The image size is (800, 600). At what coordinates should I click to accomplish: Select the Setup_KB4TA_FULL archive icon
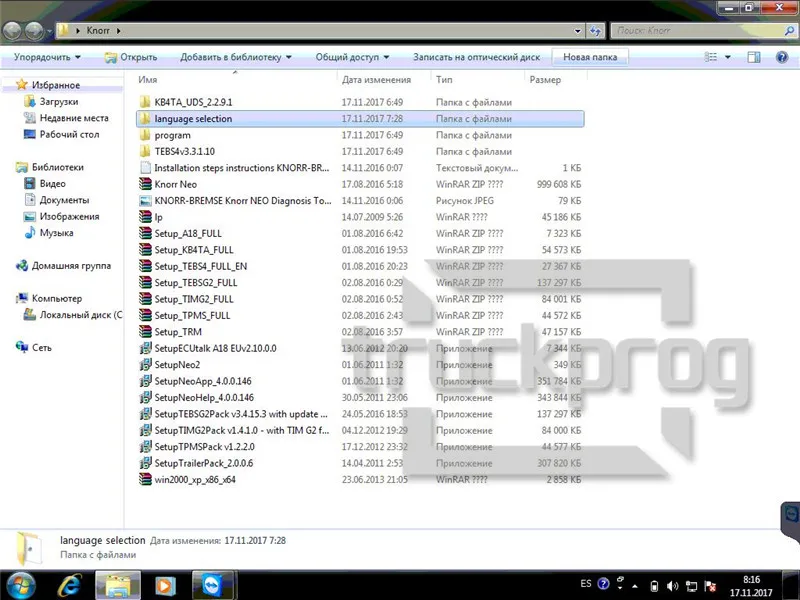point(145,249)
